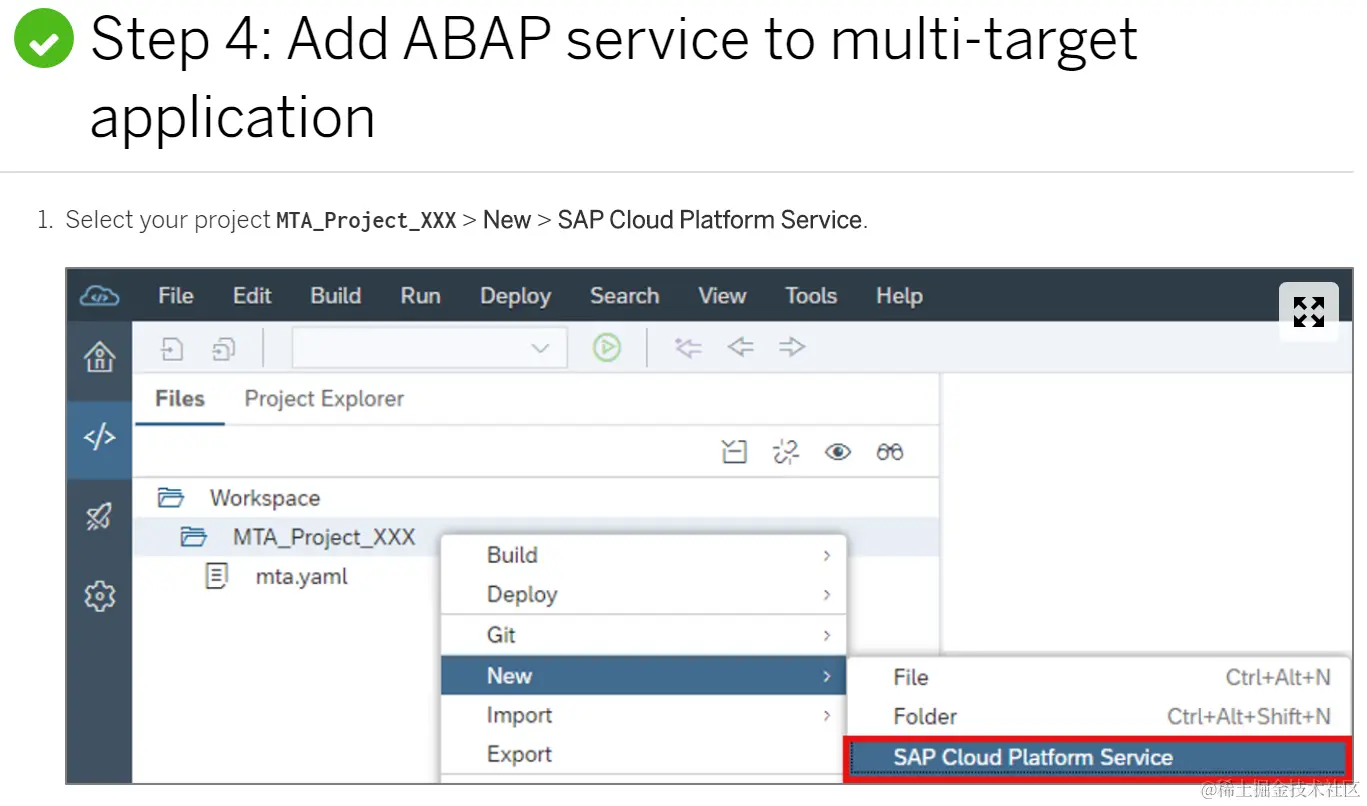Click the MTA_Project_XXX folder icon

pos(193,537)
